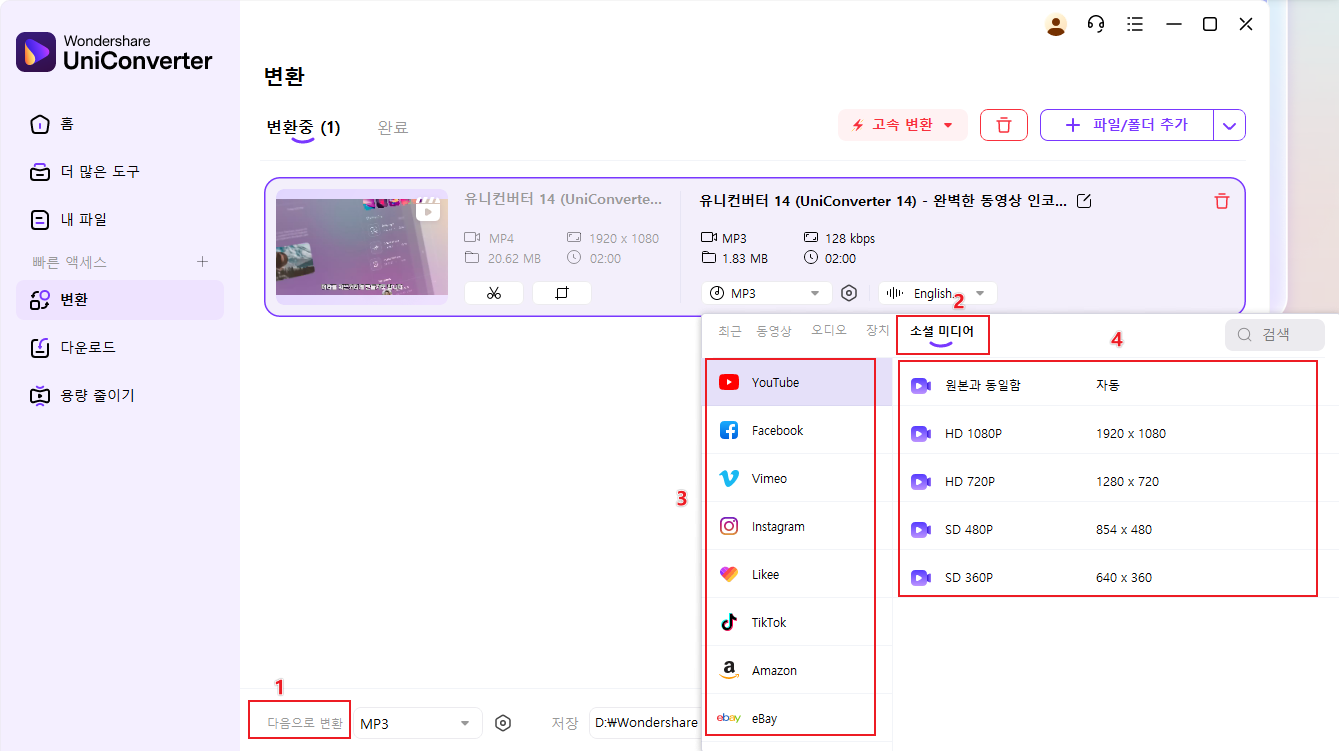Click the save path D:\Wondershare field
Screen dimensions: 1339x751
645,723
